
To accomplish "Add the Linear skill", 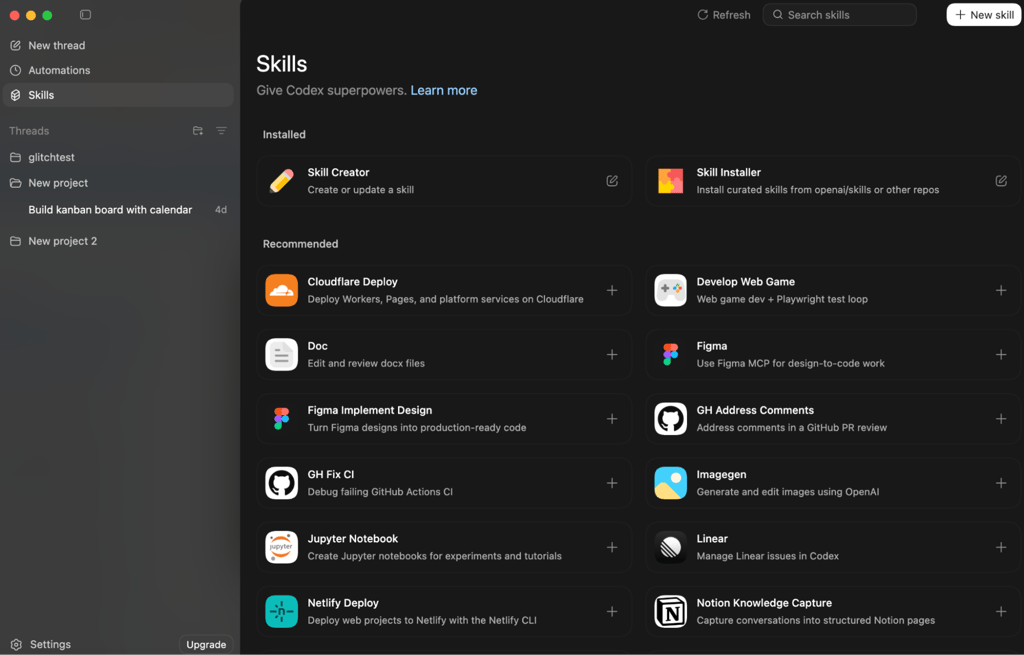I will point(1001,547).
